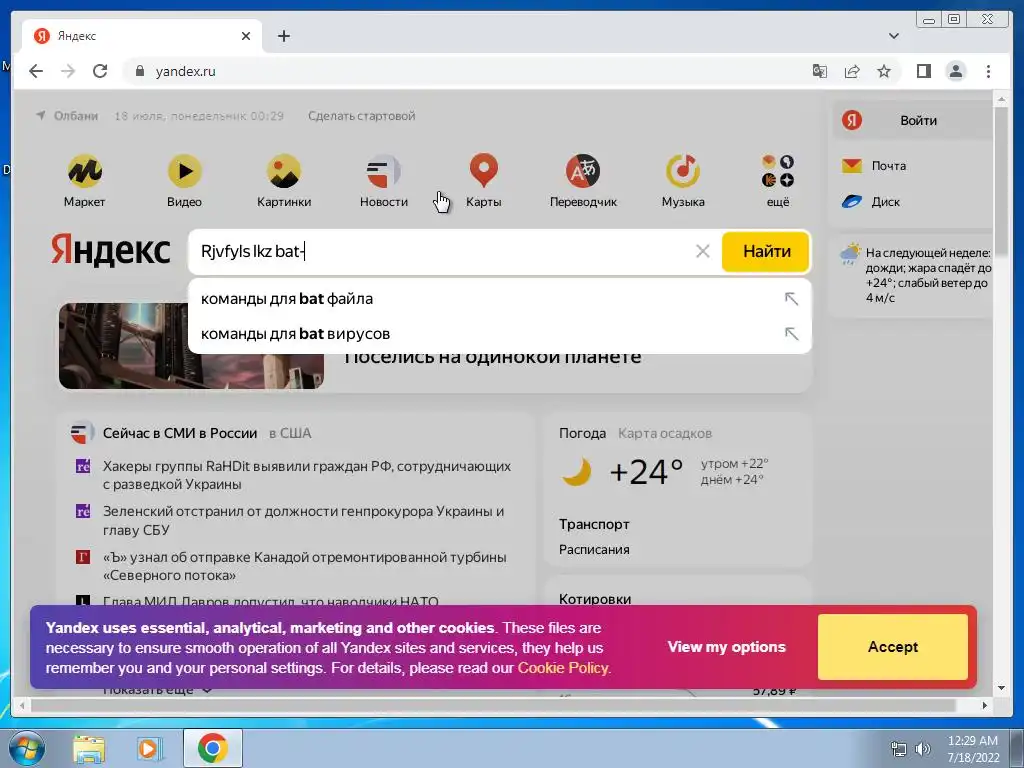Click the Chrome taskbar icon

click(212, 748)
